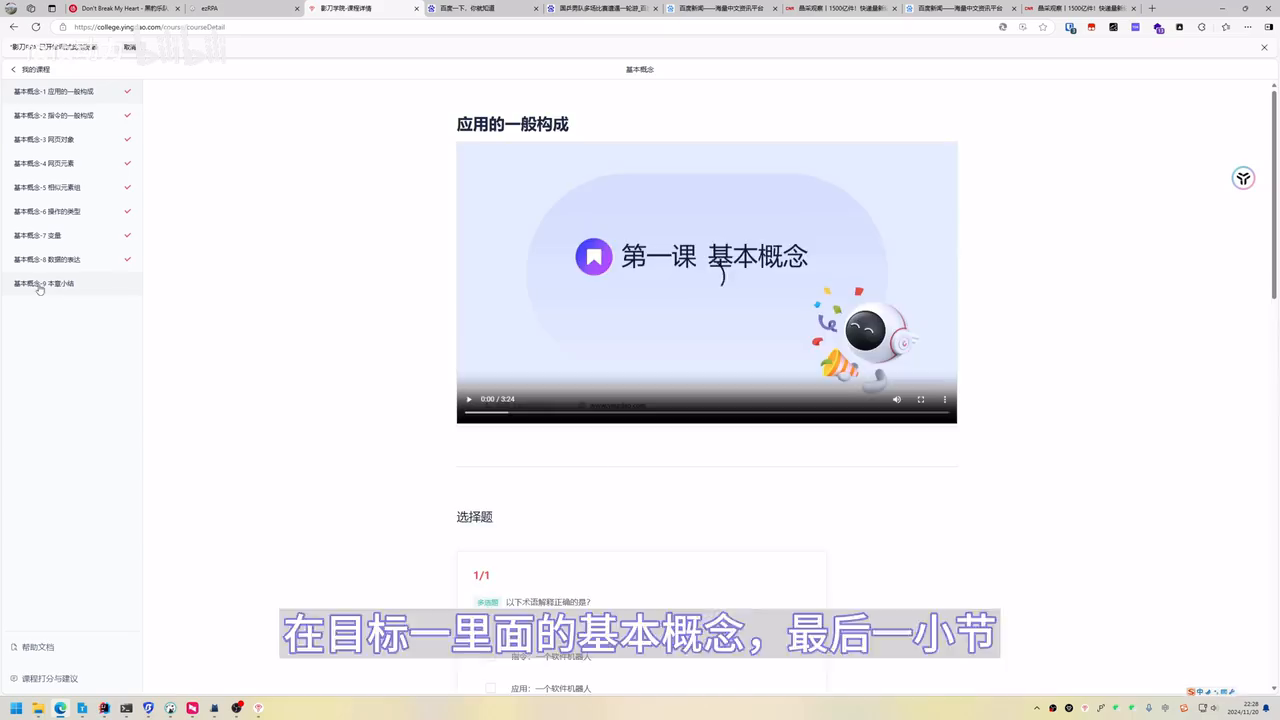Enter fullscreen mode on the video player
The image size is (1280, 720).
click(x=921, y=399)
